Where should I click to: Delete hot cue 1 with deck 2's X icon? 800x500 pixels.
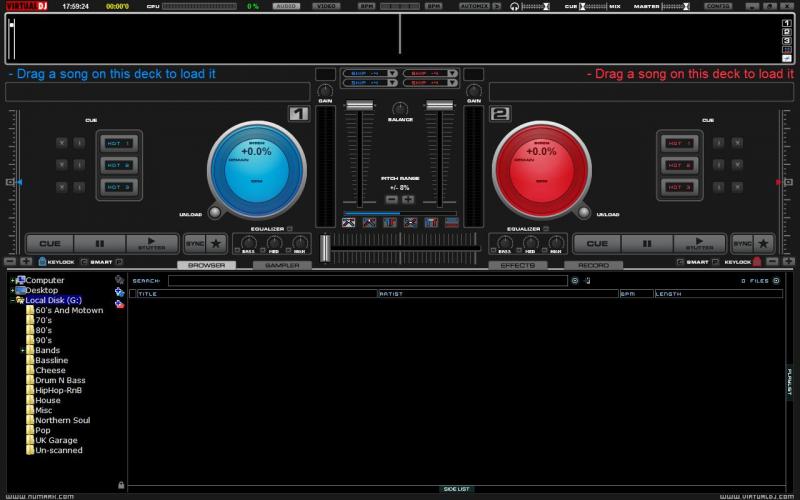coord(737,143)
